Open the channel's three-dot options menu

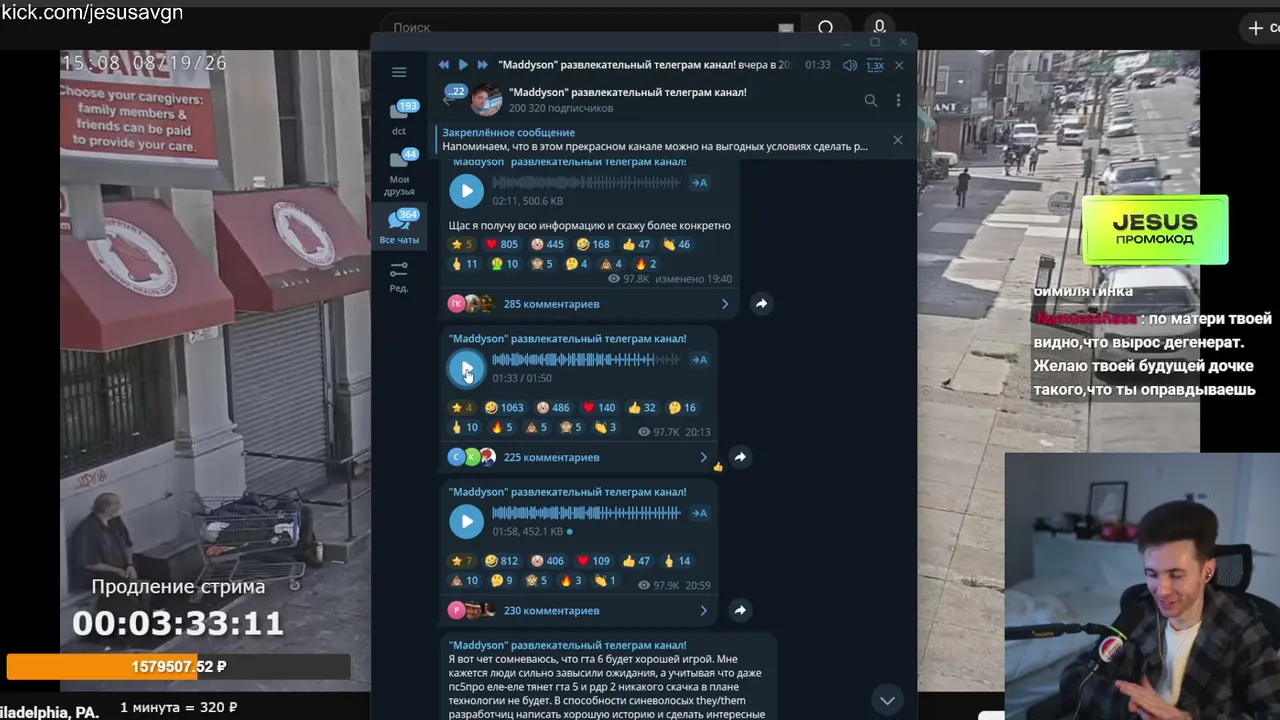[898, 100]
